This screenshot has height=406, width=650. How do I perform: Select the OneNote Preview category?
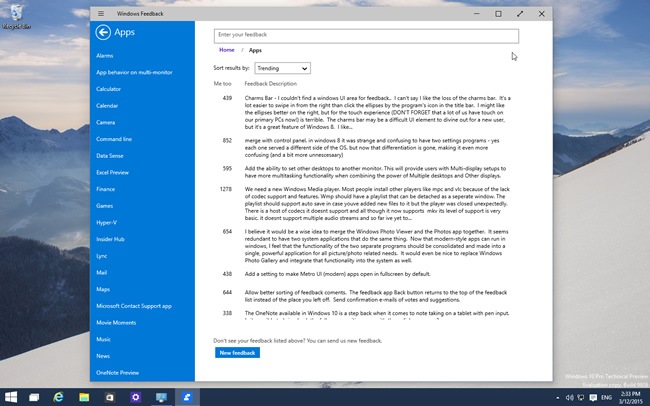117,372
